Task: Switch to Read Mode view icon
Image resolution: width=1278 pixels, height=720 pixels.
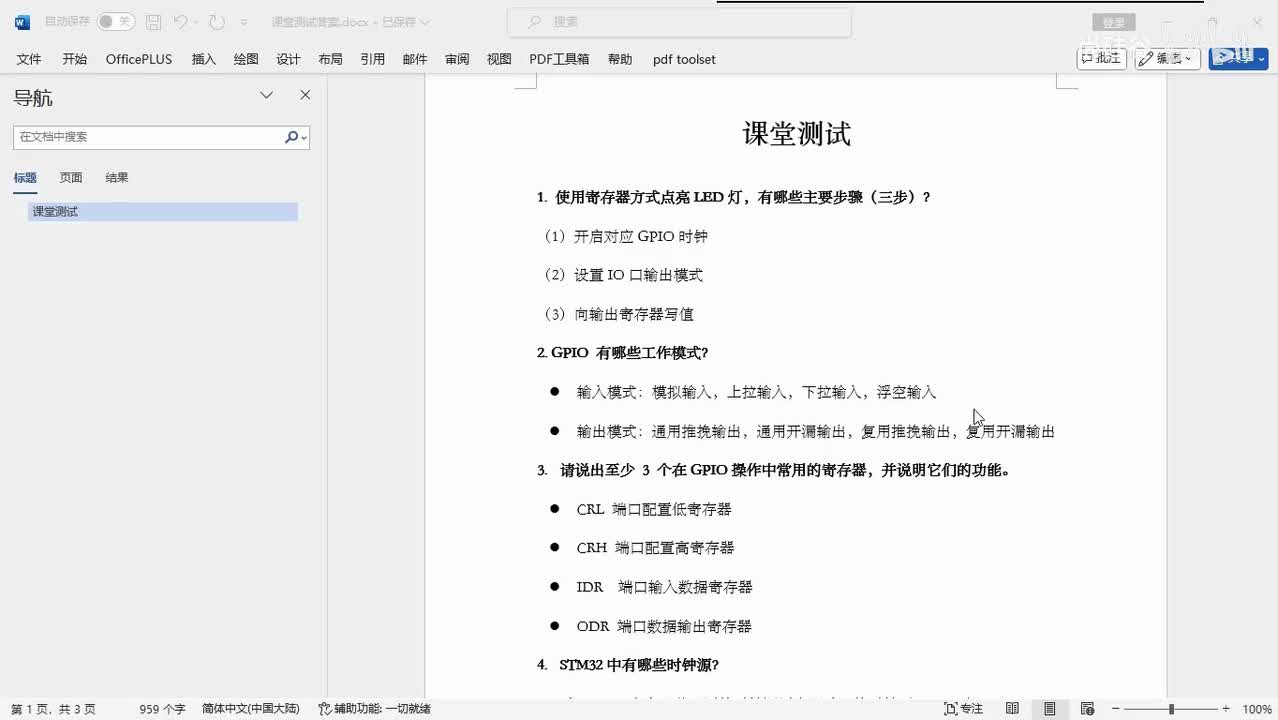Action: (x=1012, y=709)
